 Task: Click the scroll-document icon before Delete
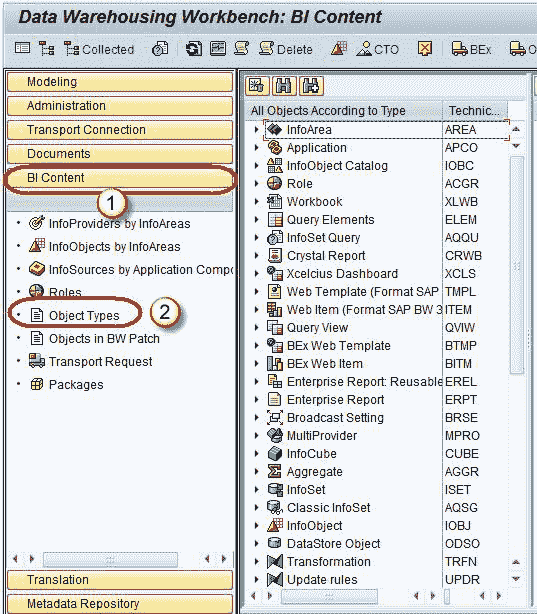pyautogui.click(x=242, y=49)
